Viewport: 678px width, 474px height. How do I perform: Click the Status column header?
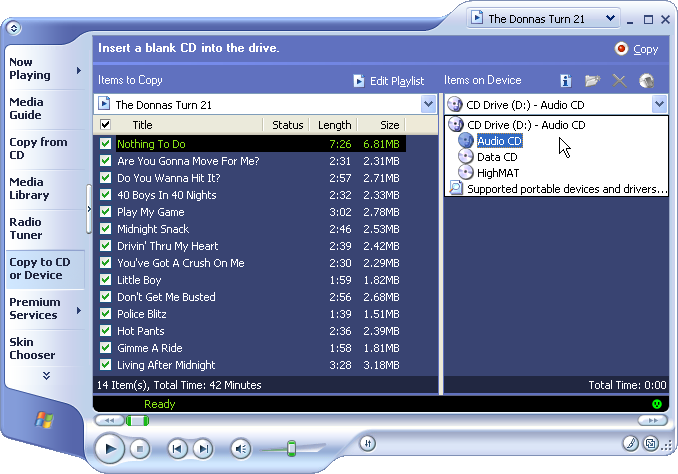tap(287, 125)
